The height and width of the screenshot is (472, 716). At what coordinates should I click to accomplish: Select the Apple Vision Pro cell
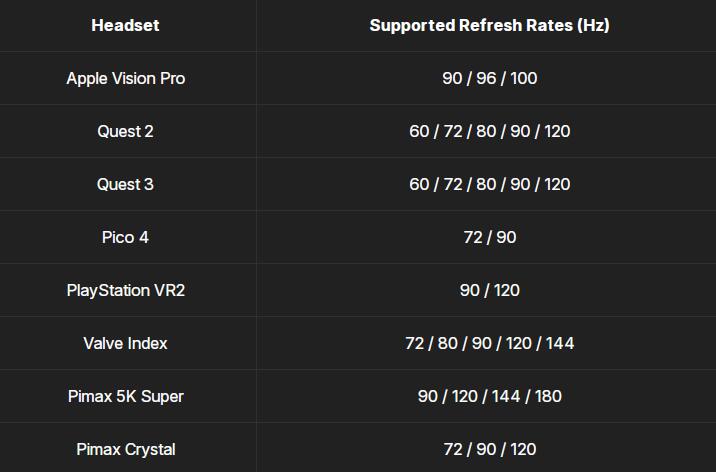[125, 78]
